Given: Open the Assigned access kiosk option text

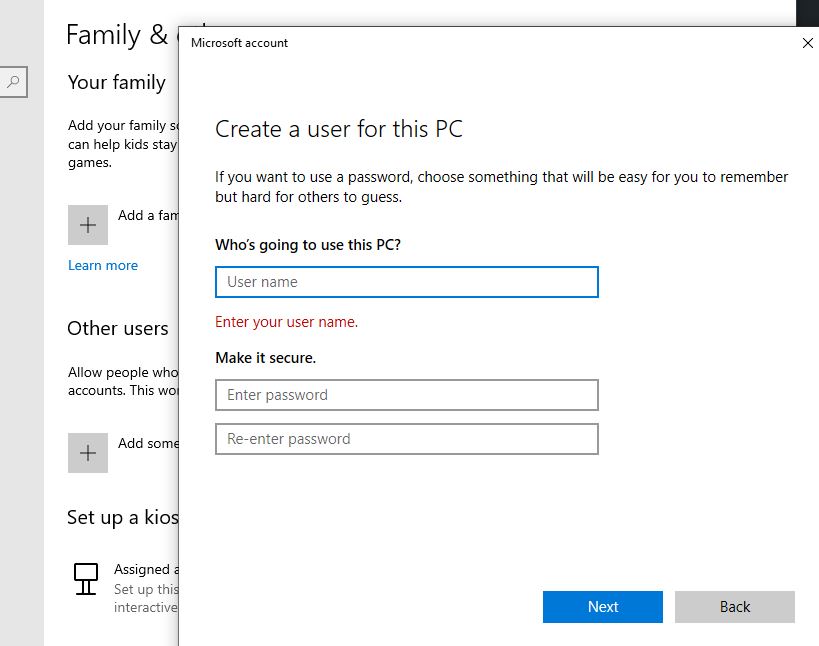Looking at the screenshot, I should [x=144, y=569].
